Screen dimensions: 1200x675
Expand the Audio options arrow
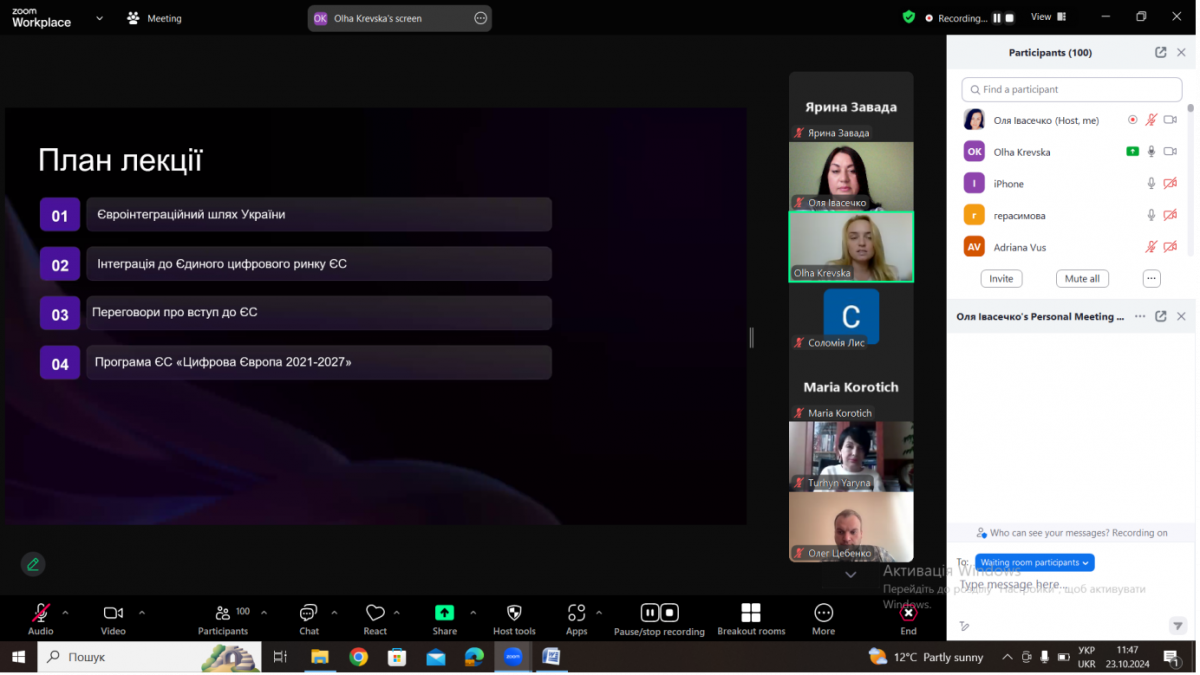66,612
